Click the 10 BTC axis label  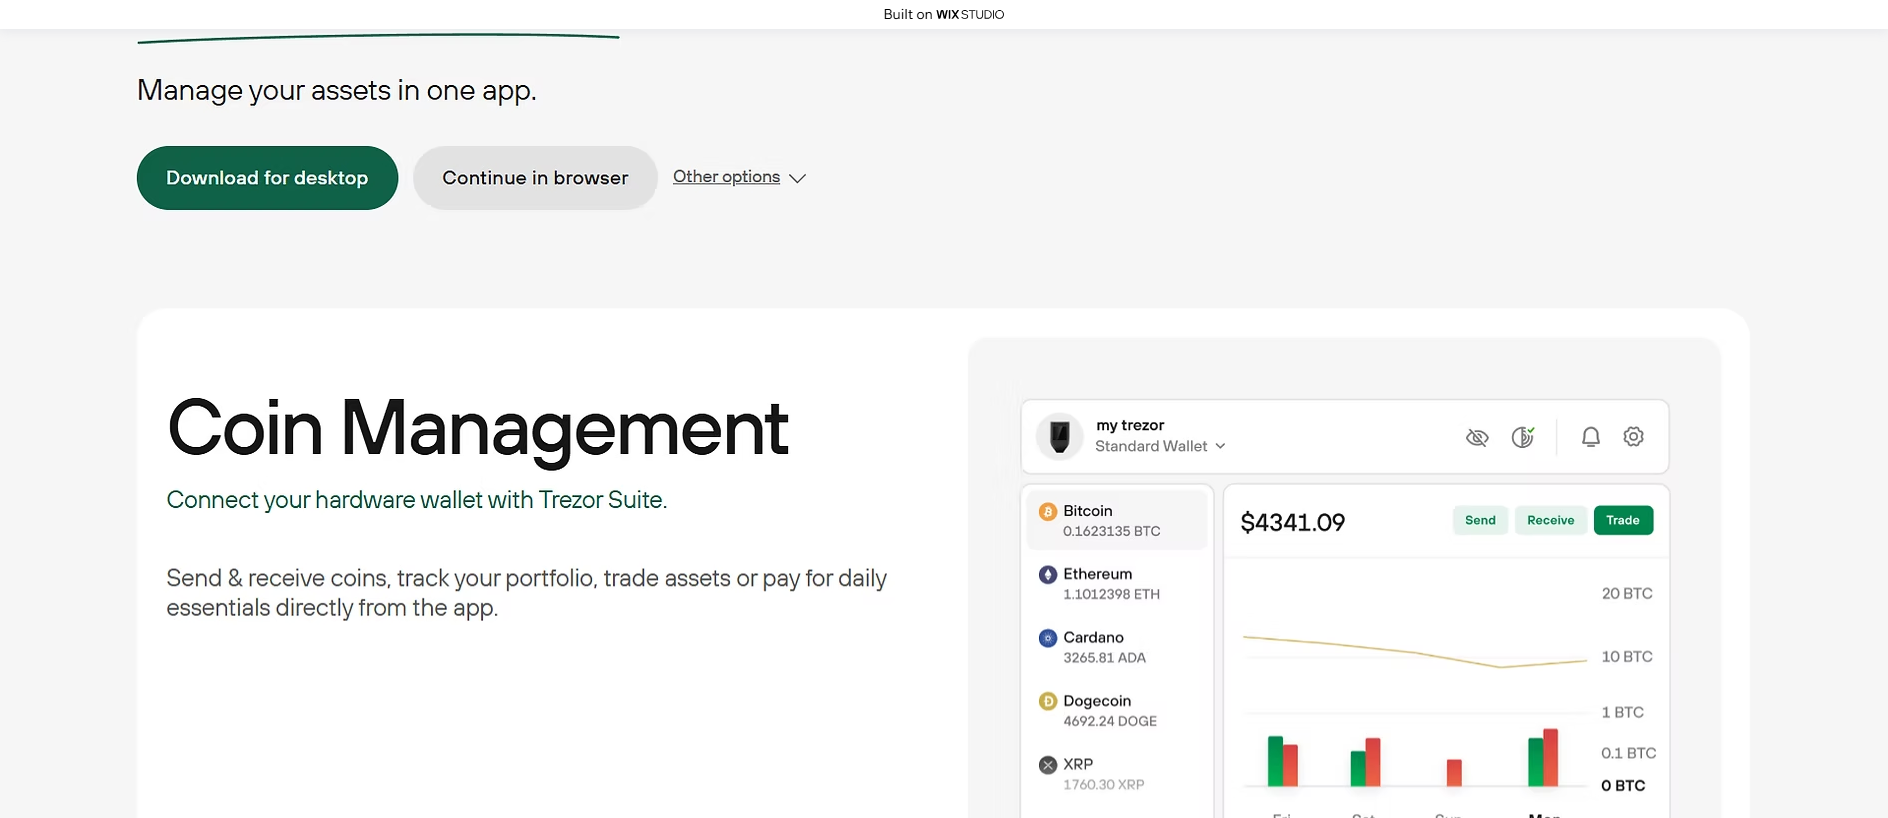[1627, 656]
